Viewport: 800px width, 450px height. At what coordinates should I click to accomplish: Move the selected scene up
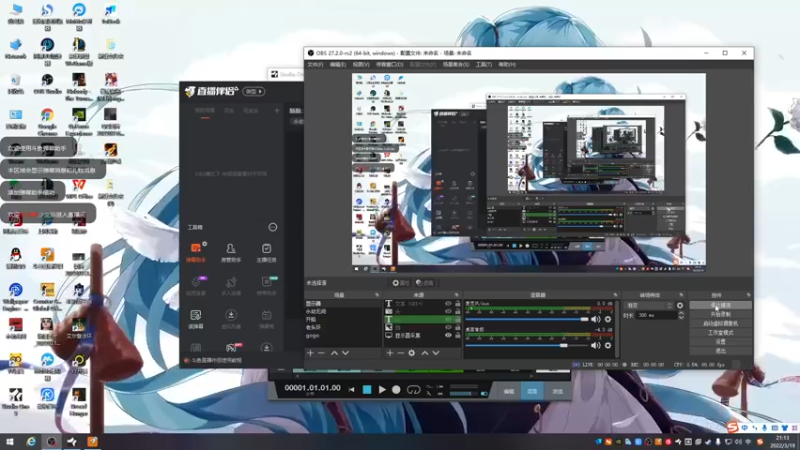pyautogui.click(x=334, y=353)
